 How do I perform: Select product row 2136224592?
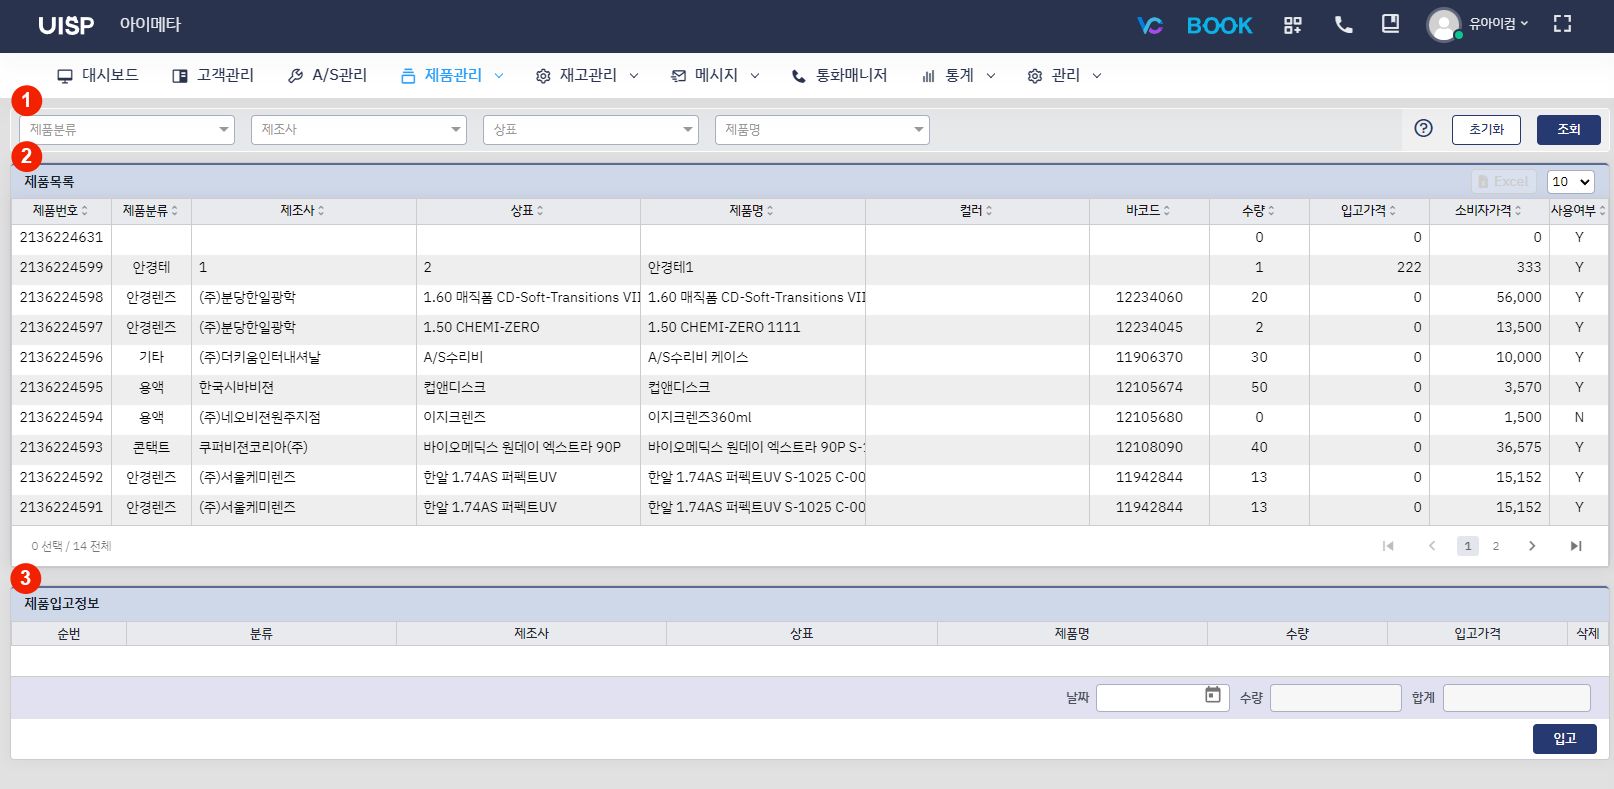tap(809, 478)
